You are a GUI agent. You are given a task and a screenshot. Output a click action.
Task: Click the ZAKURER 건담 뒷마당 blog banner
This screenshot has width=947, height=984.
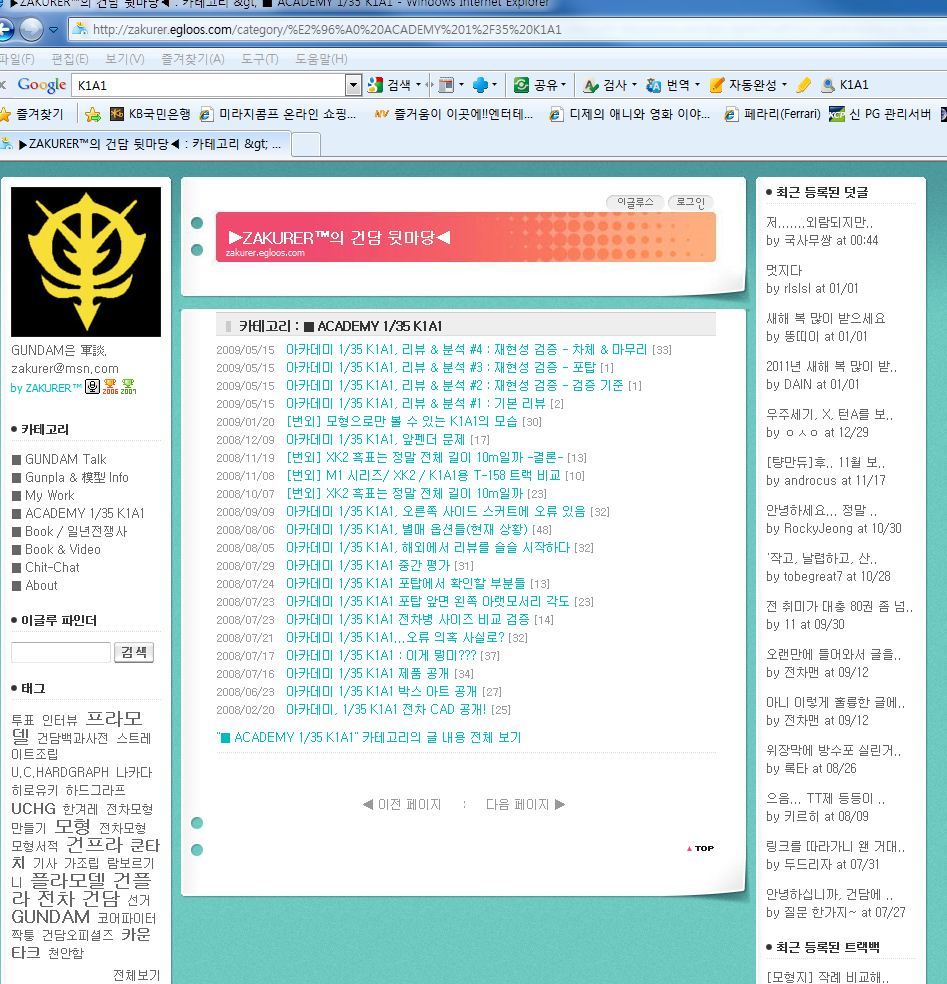click(466, 237)
